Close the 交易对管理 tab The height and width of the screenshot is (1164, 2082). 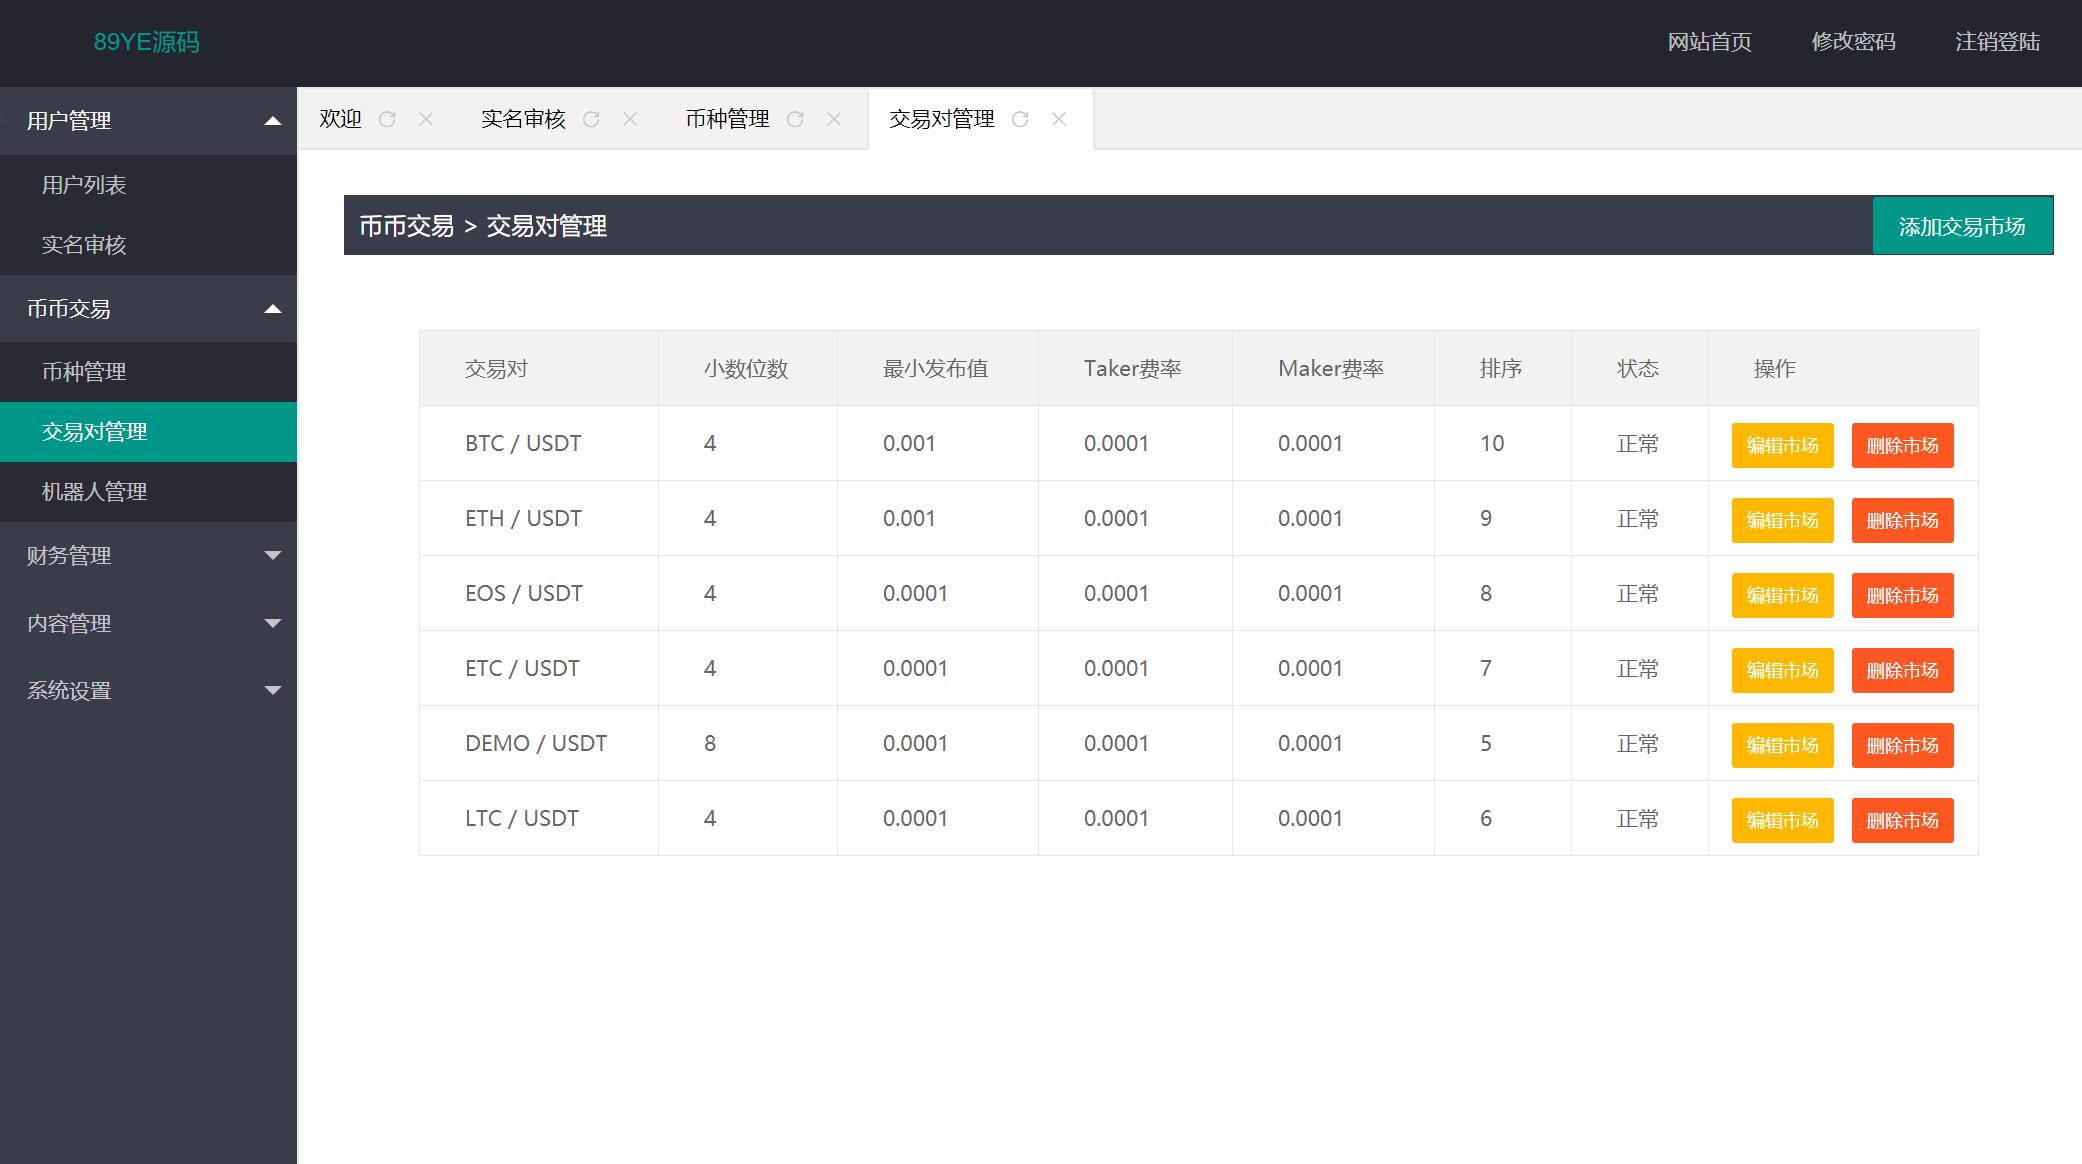point(1059,119)
